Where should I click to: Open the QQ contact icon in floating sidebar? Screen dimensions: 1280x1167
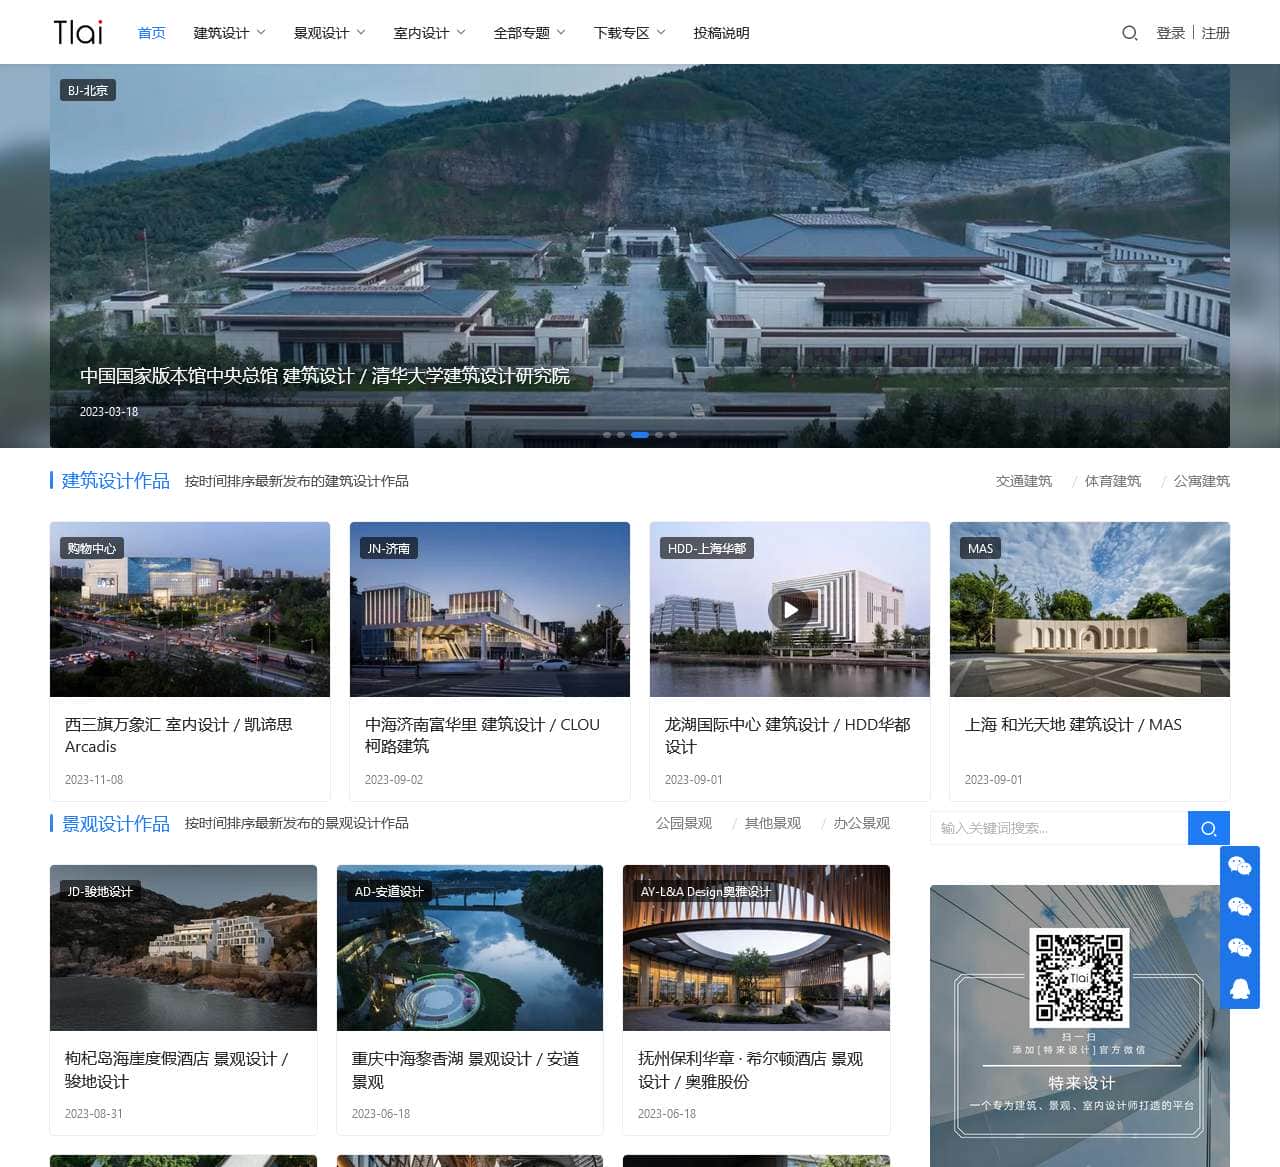point(1240,988)
